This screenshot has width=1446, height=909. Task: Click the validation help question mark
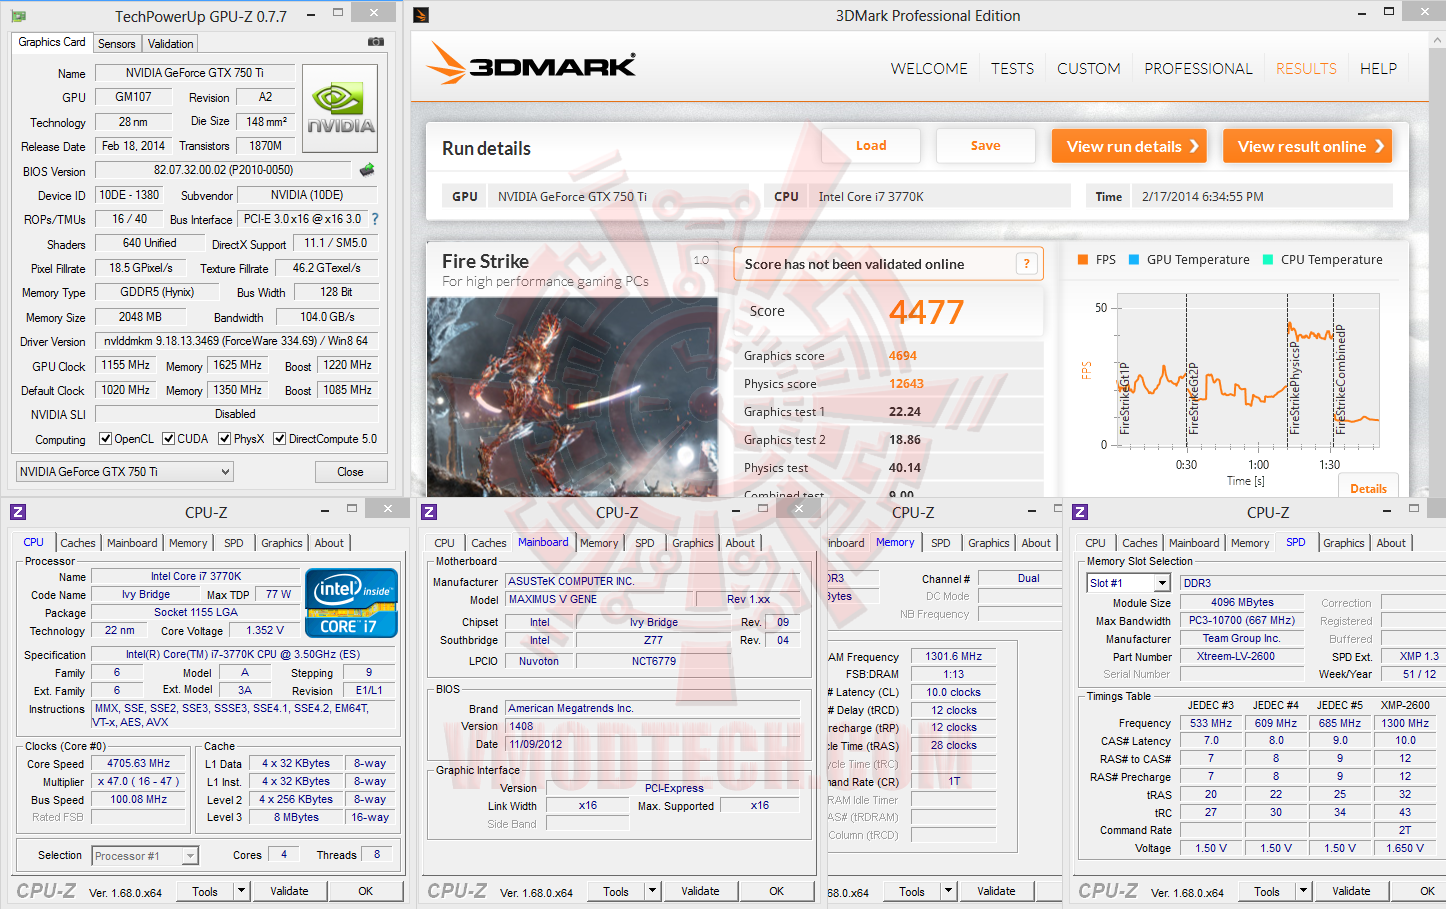[x=1026, y=264]
